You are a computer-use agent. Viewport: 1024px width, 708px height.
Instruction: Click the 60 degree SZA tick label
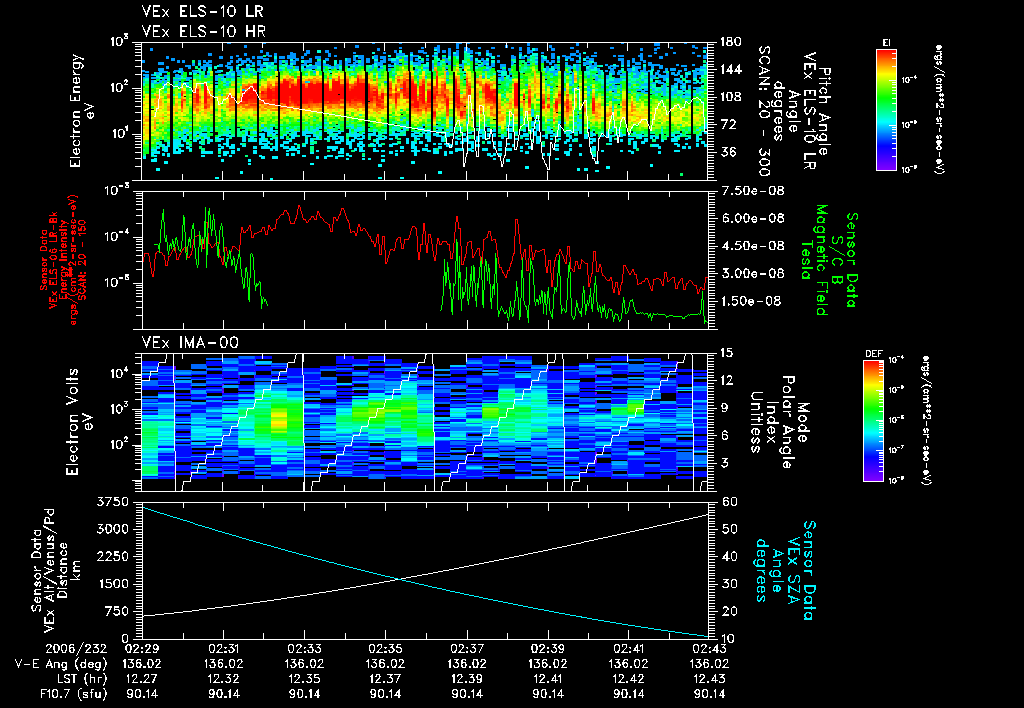pyautogui.click(x=729, y=502)
